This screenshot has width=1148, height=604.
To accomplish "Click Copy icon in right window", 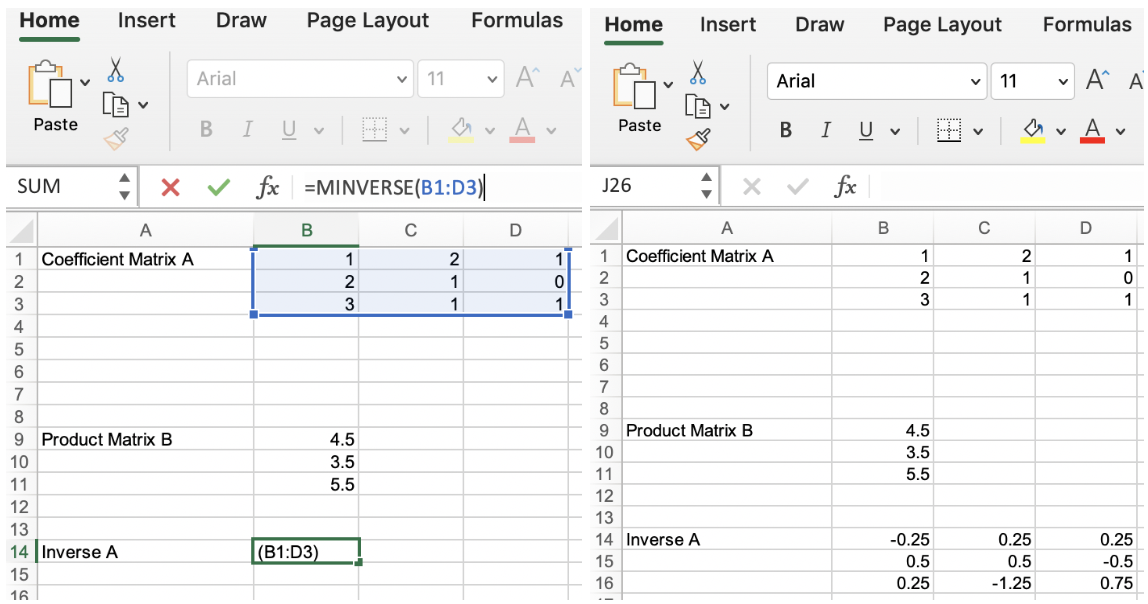I will 698,106.
